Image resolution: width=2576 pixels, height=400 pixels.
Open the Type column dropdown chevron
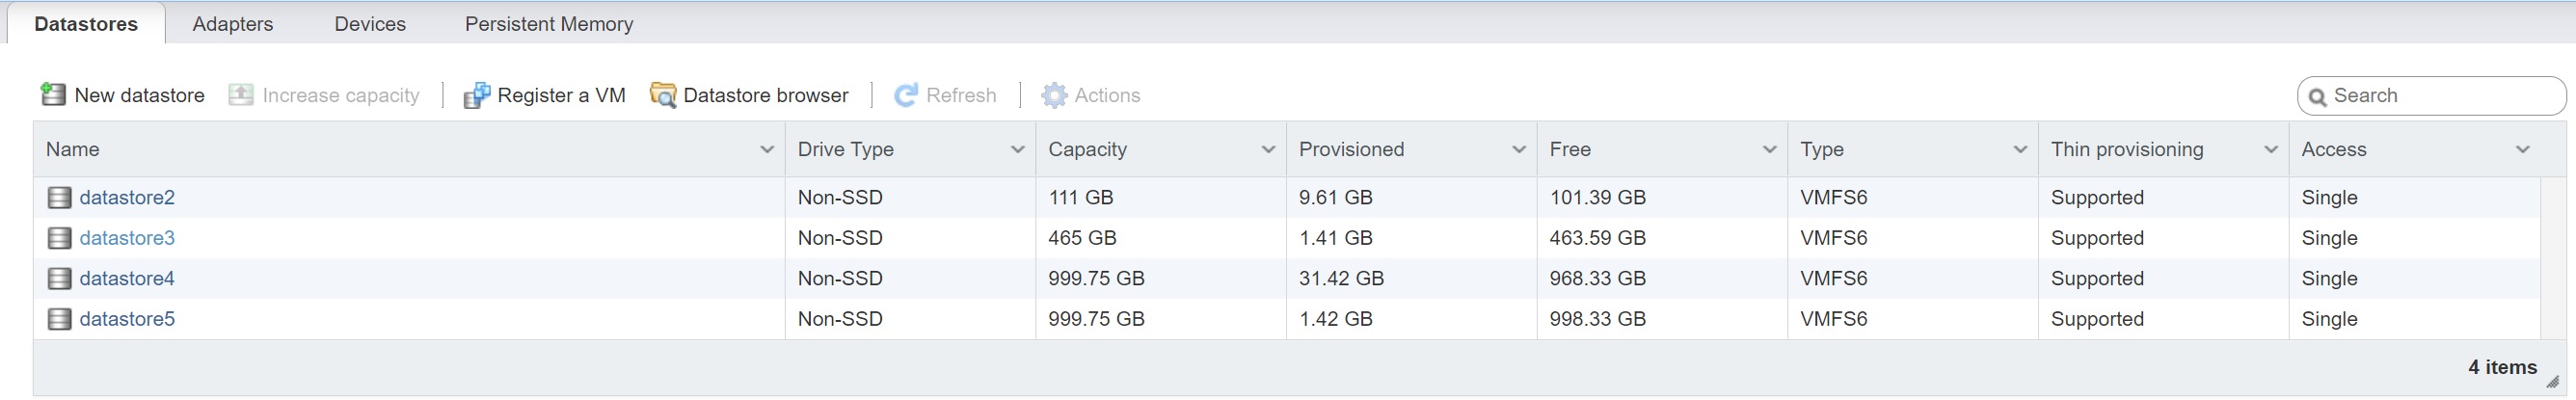(2020, 150)
